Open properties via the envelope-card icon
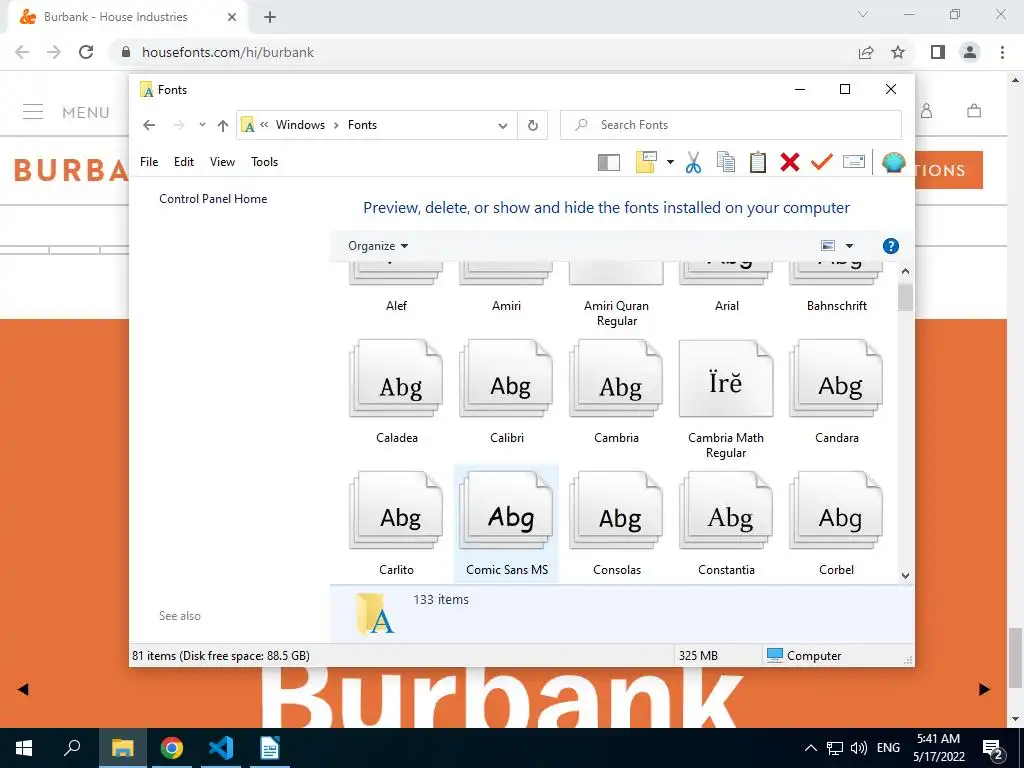Viewport: 1024px width, 768px height. pos(854,161)
